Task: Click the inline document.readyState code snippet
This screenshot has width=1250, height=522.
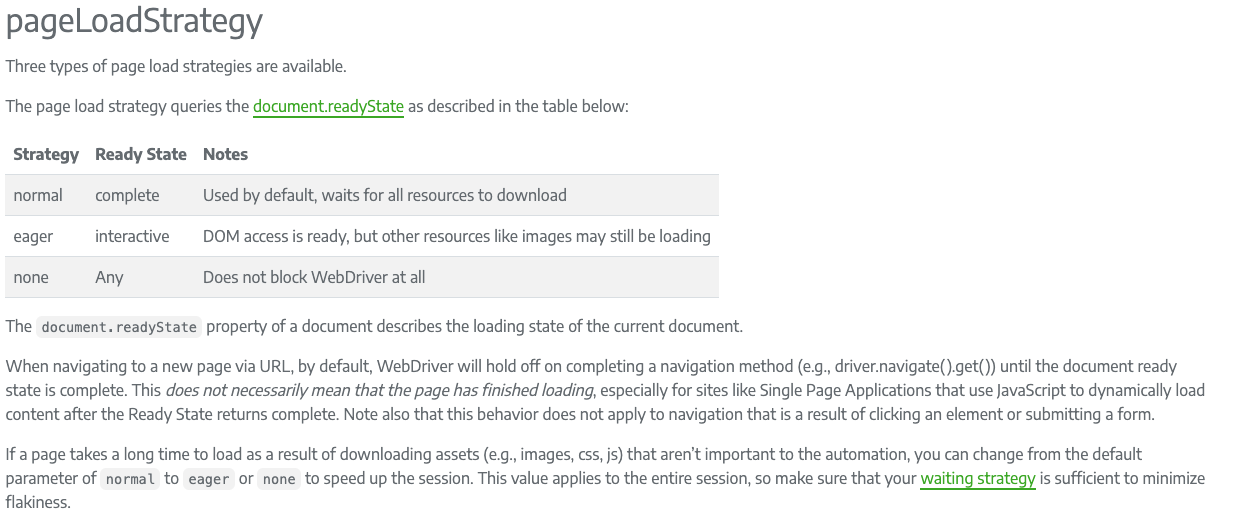Action: [x=119, y=327]
